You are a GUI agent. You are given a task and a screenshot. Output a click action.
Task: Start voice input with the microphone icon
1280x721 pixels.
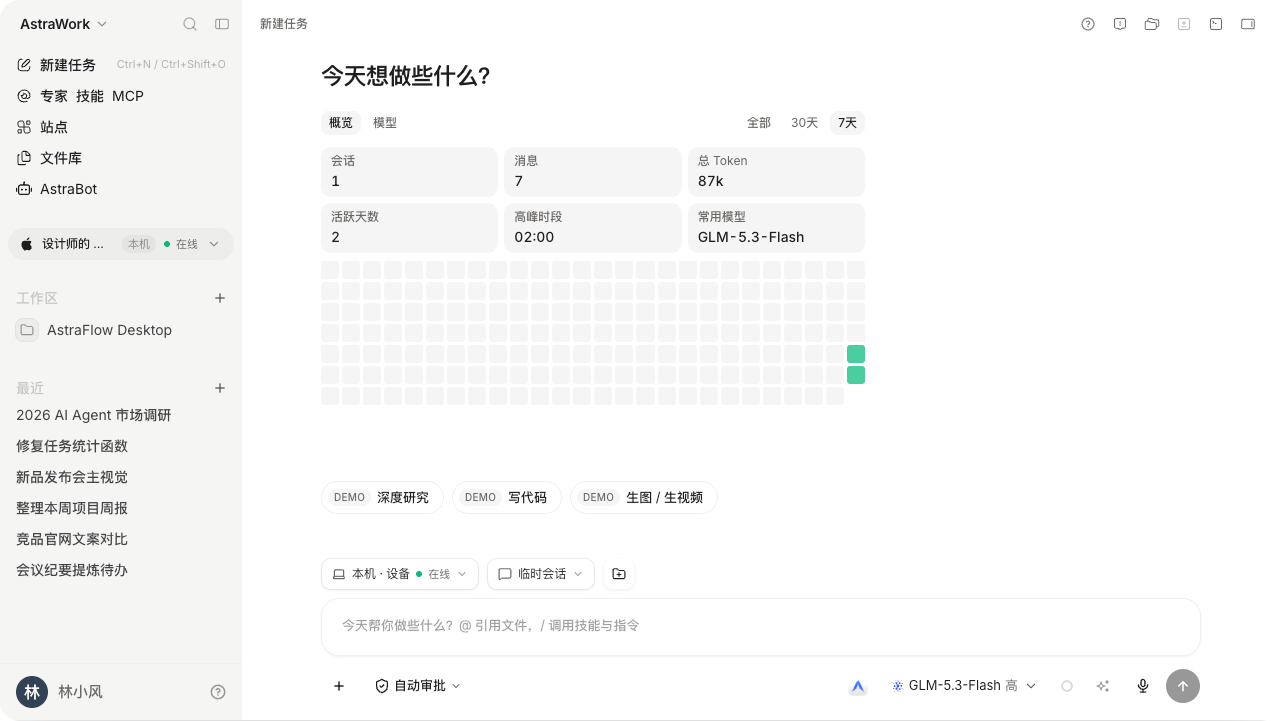point(1143,686)
